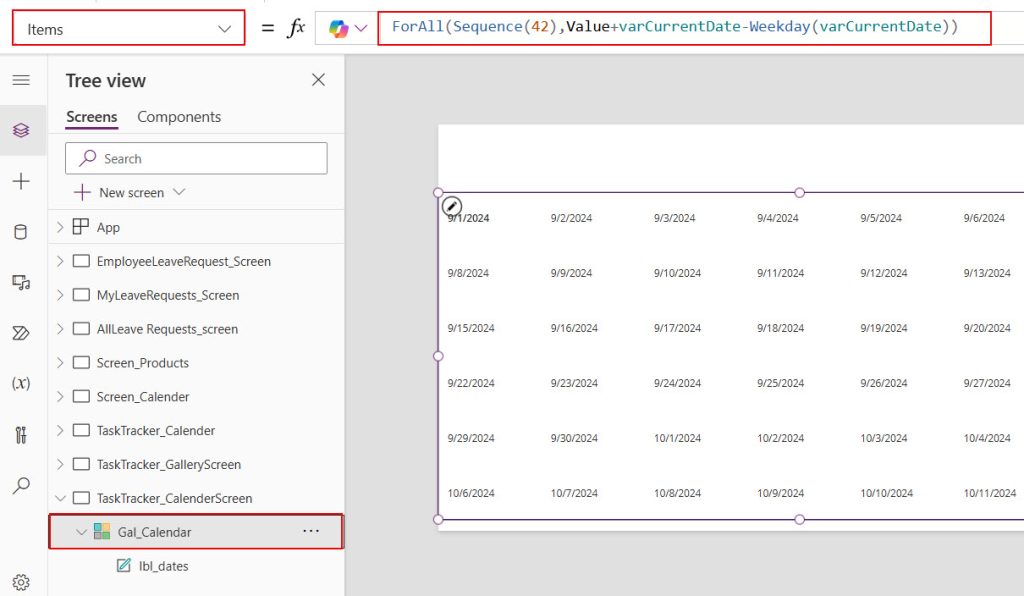Select TaskTracker_CalenderScreen in tree
This screenshot has width=1024, height=596.
point(174,499)
